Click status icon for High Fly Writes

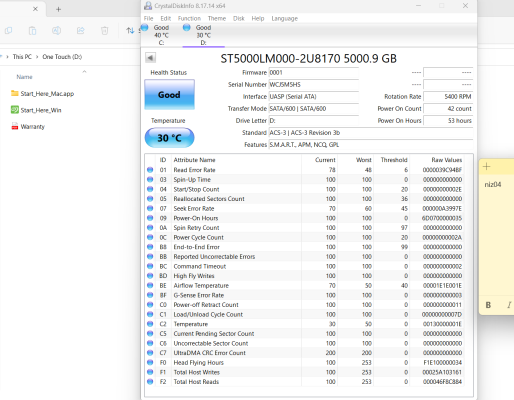[150, 276]
